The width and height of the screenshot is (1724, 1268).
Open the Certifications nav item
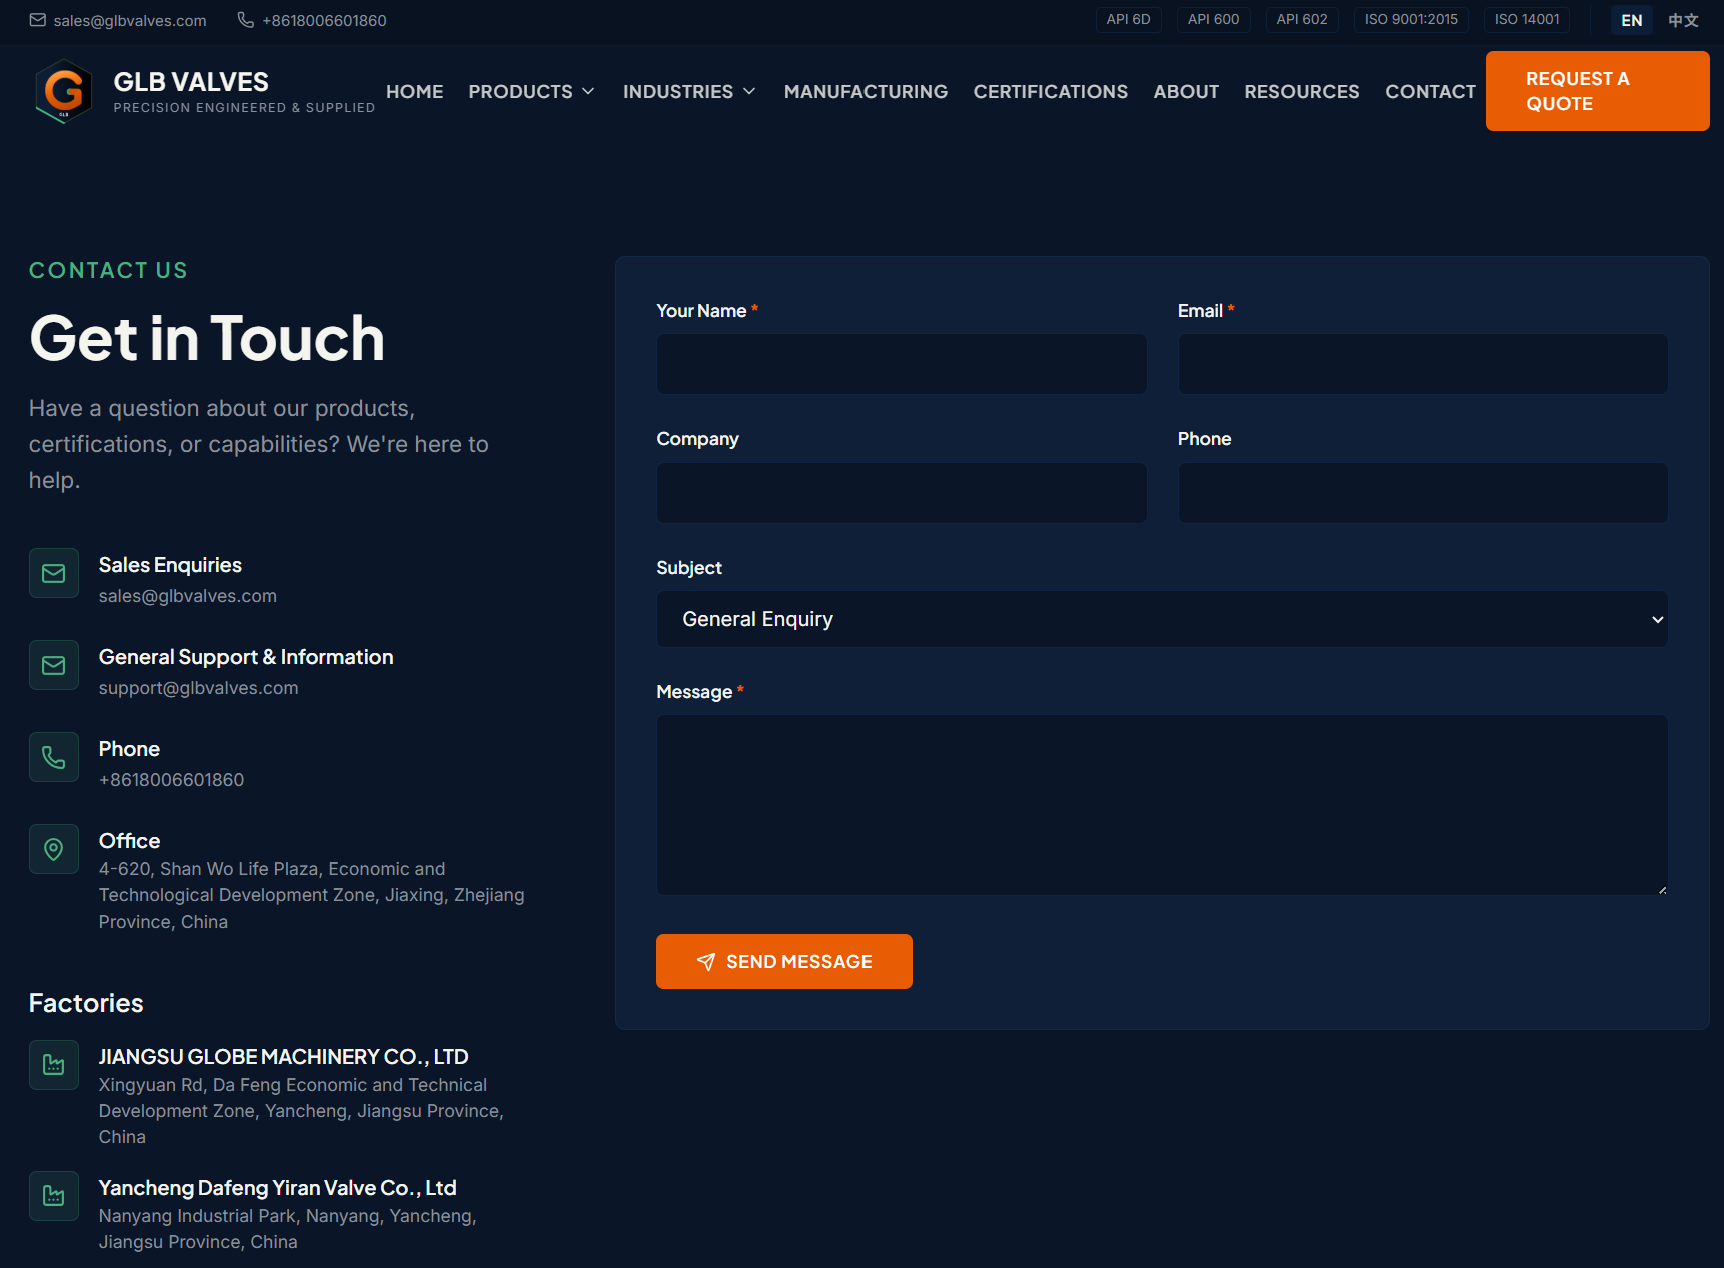pyautogui.click(x=1050, y=91)
